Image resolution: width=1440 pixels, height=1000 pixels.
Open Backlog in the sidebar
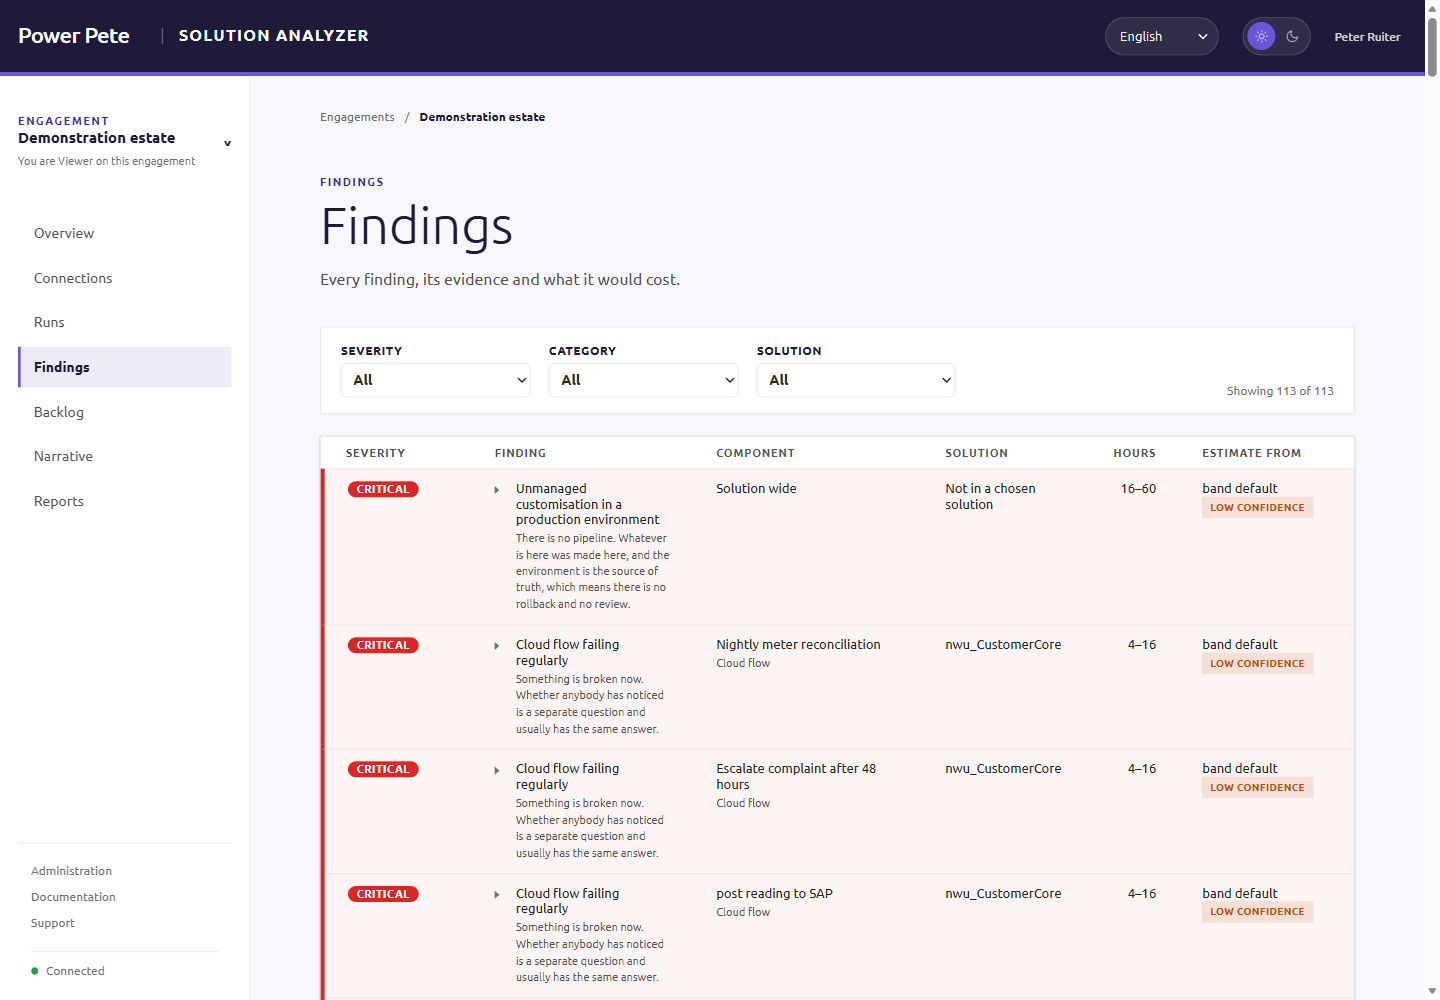125,412
